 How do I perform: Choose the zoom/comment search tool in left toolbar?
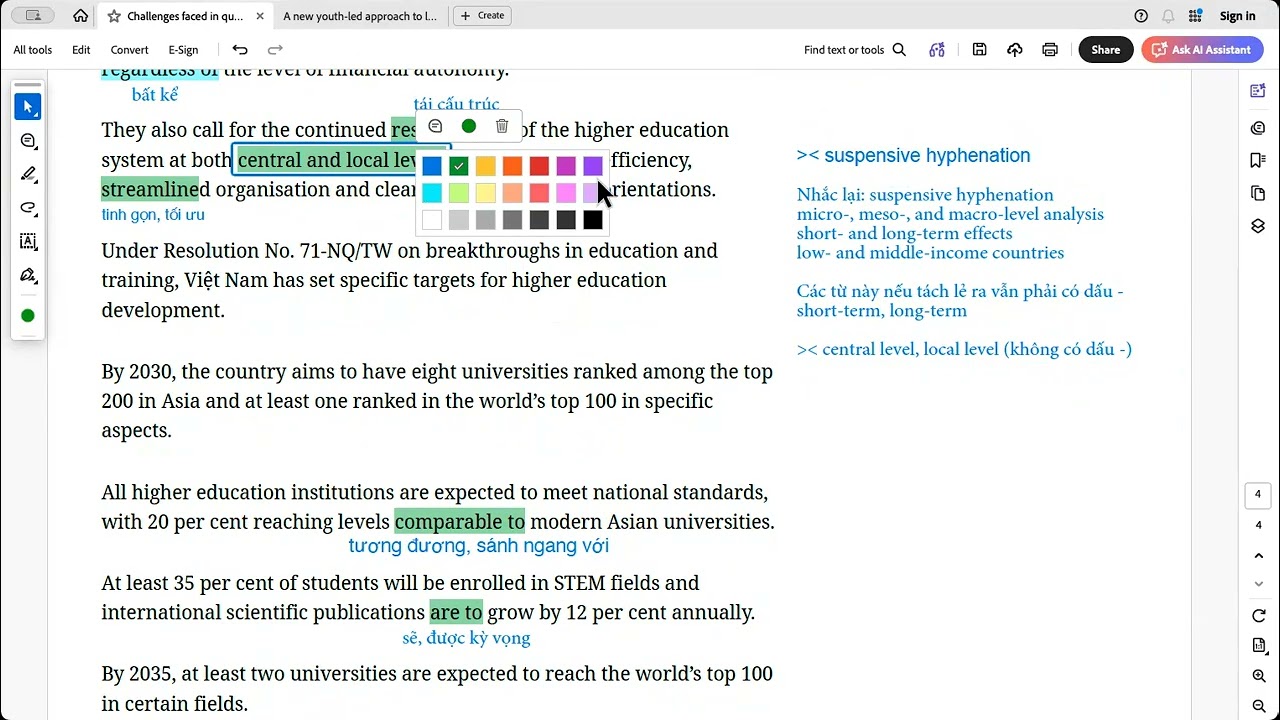pyautogui.click(x=28, y=141)
